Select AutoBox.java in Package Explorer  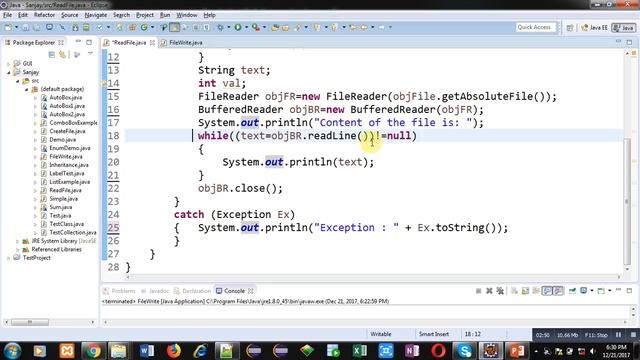(65, 98)
